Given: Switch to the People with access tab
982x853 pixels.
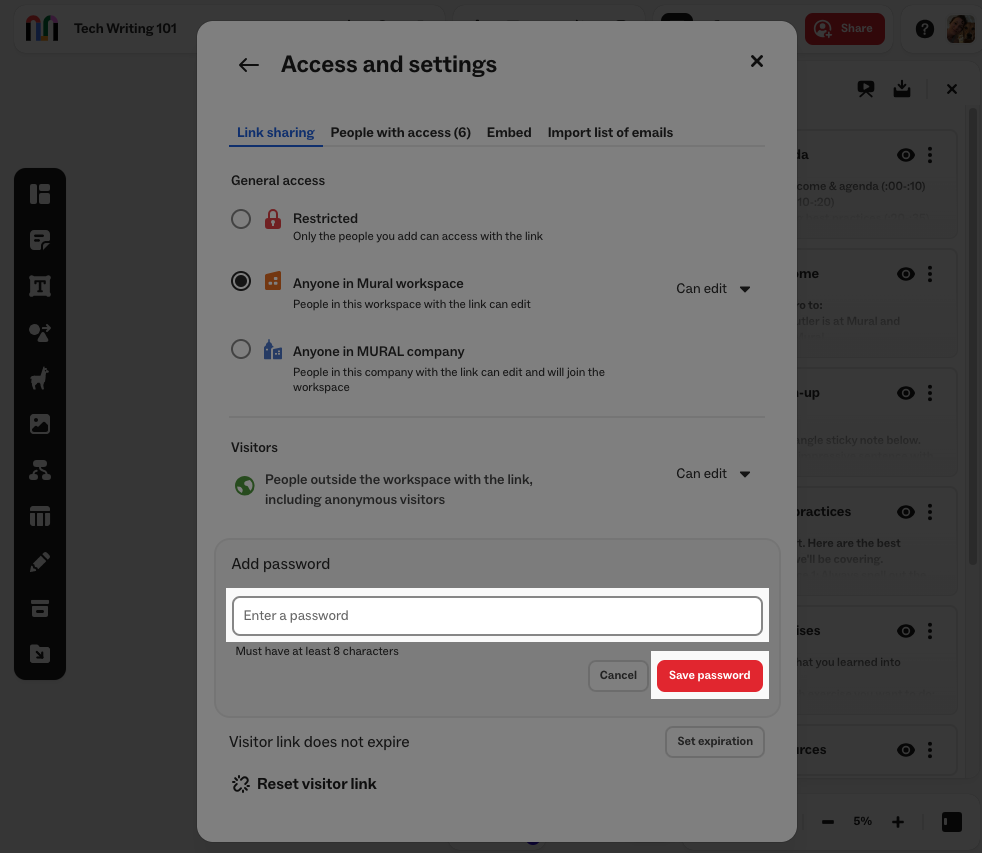Looking at the screenshot, I should pyautogui.click(x=400, y=132).
